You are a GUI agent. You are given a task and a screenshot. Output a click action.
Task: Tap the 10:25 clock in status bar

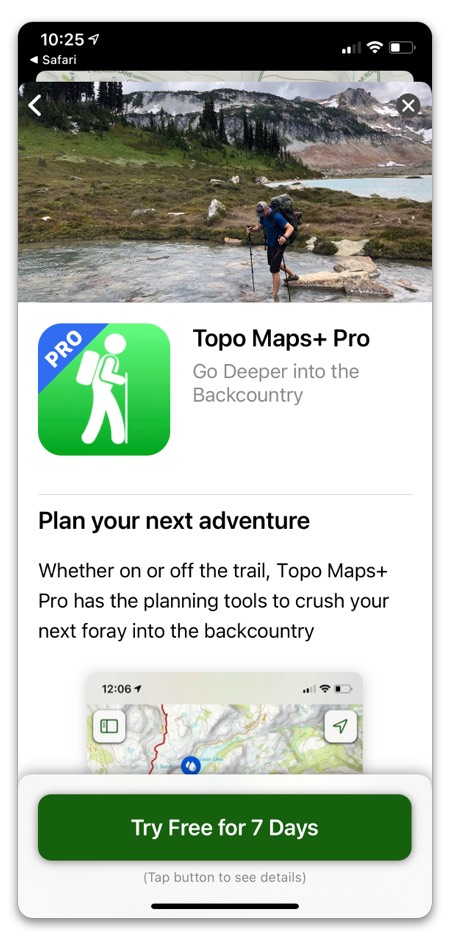coord(62,40)
